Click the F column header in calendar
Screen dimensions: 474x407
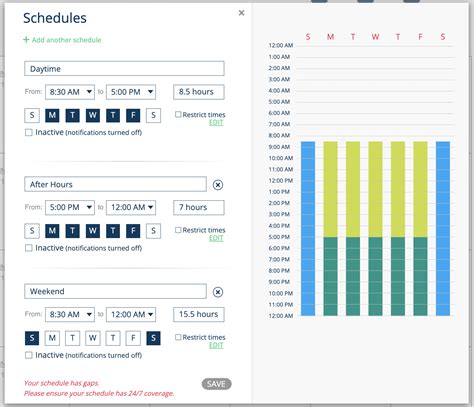(x=420, y=37)
